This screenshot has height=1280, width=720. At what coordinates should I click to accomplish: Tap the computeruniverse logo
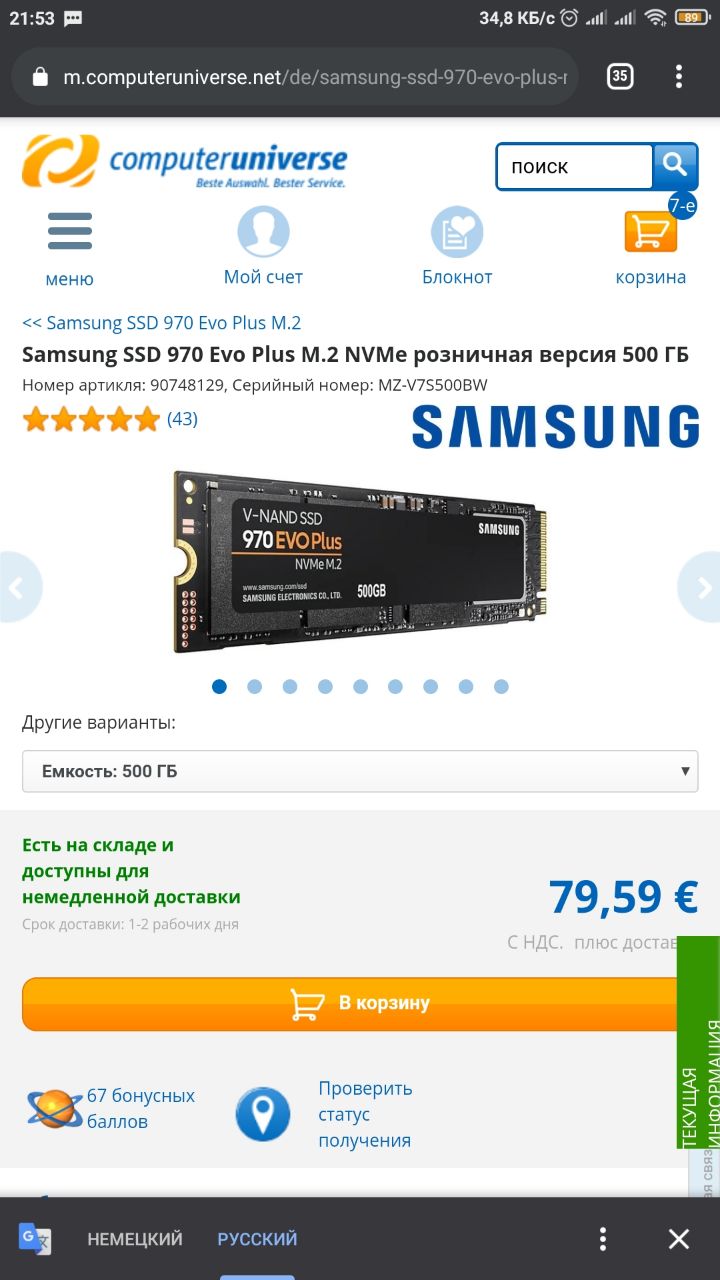tap(185, 161)
